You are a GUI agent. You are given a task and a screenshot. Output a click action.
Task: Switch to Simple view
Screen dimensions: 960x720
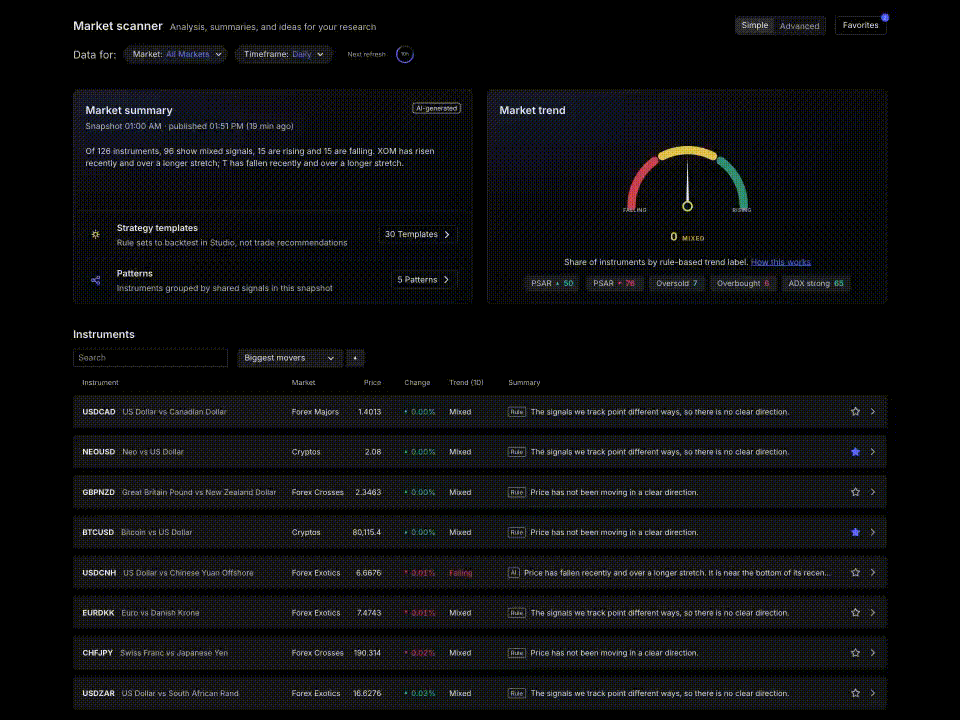tap(754, 25)
